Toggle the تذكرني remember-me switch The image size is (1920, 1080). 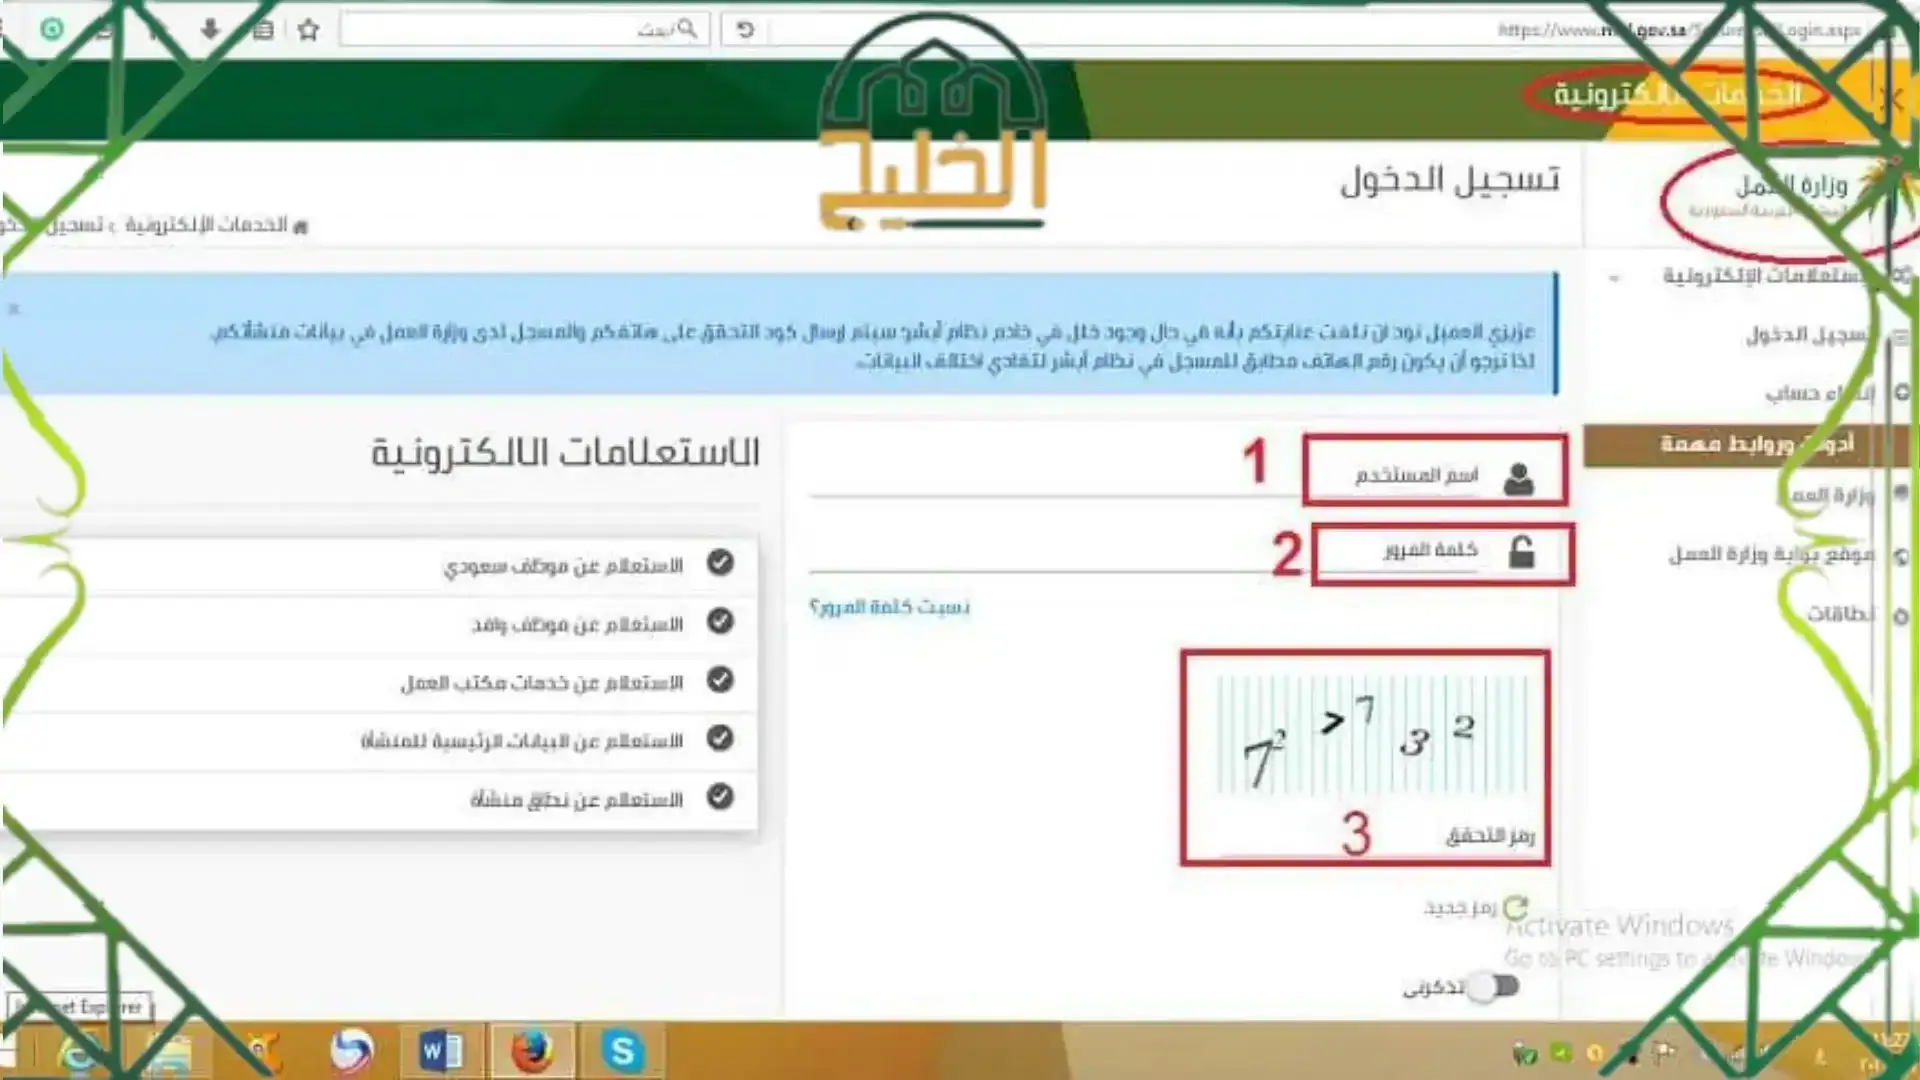click(1495, 987)
